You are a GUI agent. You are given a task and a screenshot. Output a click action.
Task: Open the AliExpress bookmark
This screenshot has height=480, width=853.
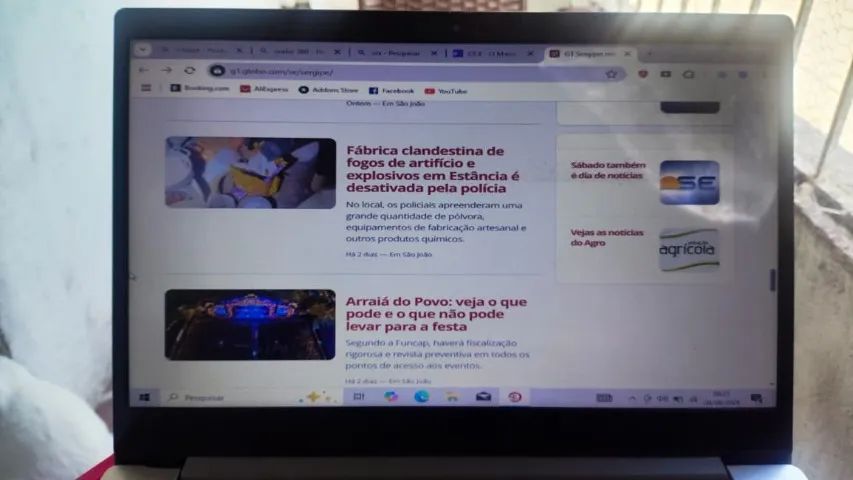pos(264,89)
